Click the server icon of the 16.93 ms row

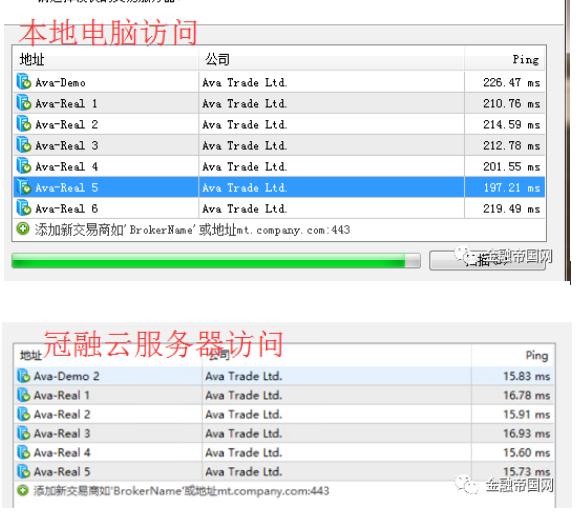(x=24, y=433)
